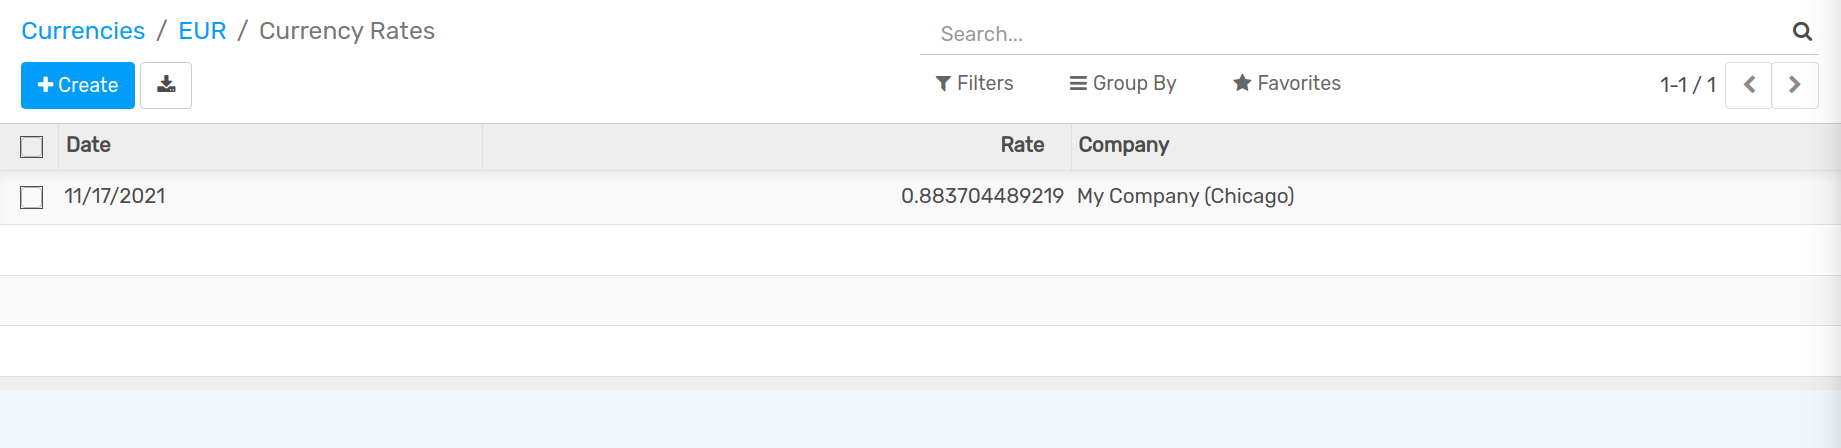The width and height of the screenshot is (1841, 448).
Task: Select the 11/17/2021 row checkbox
Action: pyautogui.click(x=32, y=197)
